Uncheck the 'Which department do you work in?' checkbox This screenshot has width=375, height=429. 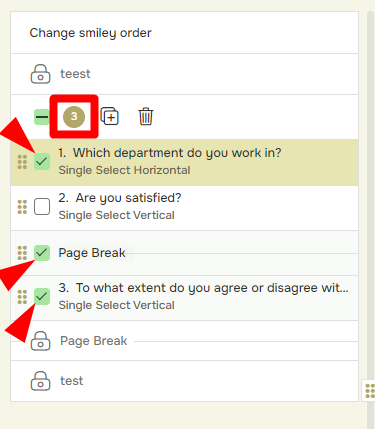pyautogui.click(x=42, y=162)
